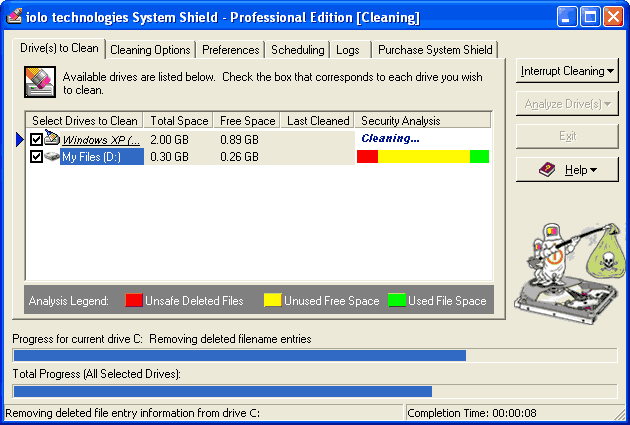Open the Preferences tab
Image resolution: width=630 pixels, height=425 pixels.
coord(231,50)
